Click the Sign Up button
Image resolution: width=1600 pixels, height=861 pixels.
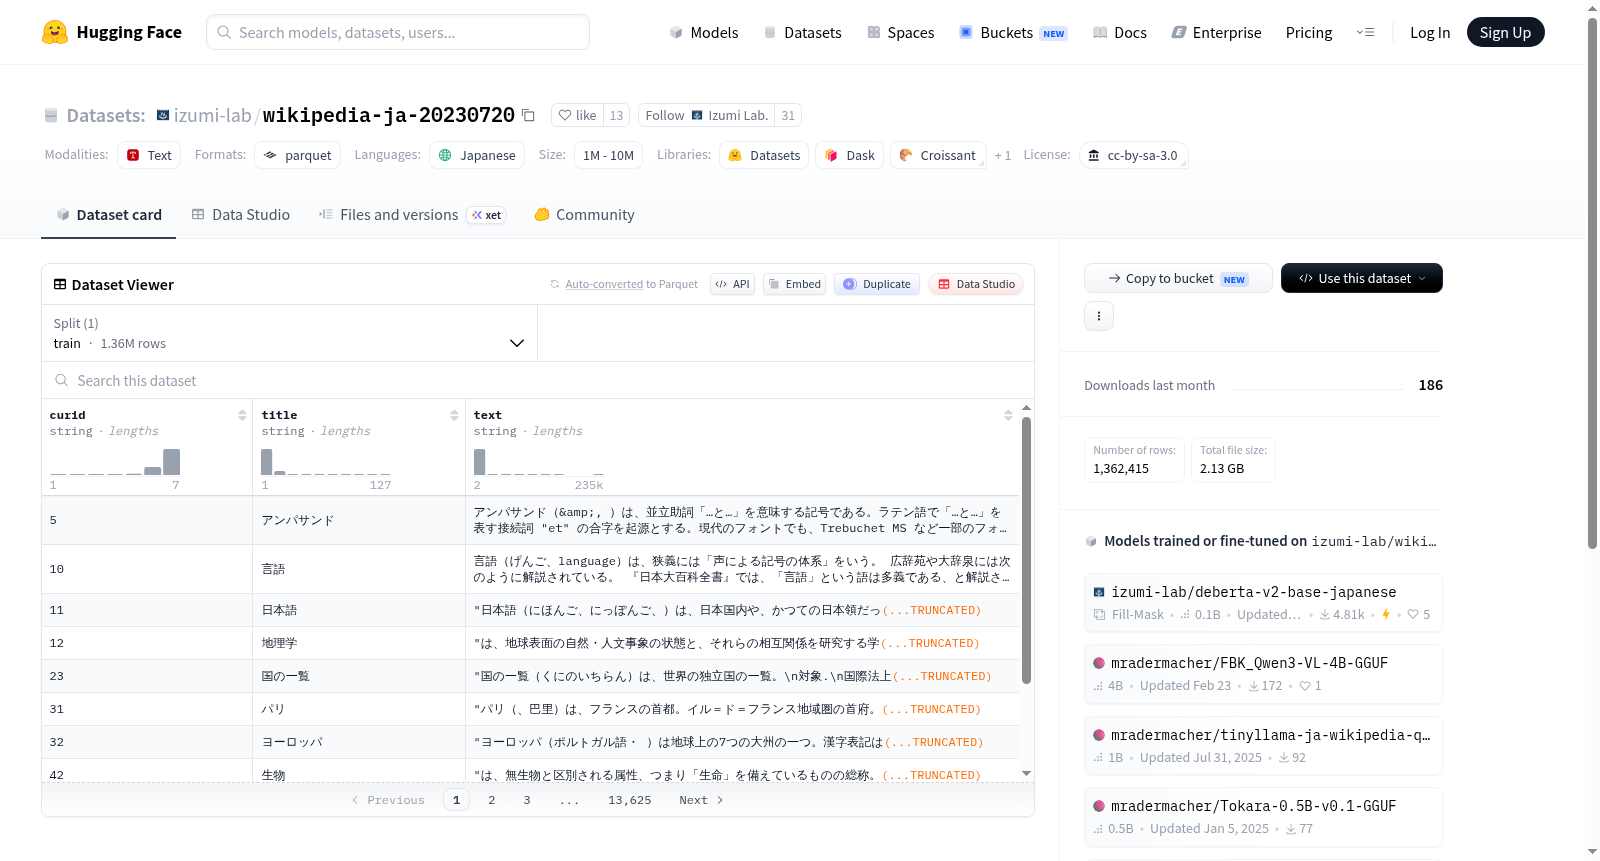[x=1505, y=32]
